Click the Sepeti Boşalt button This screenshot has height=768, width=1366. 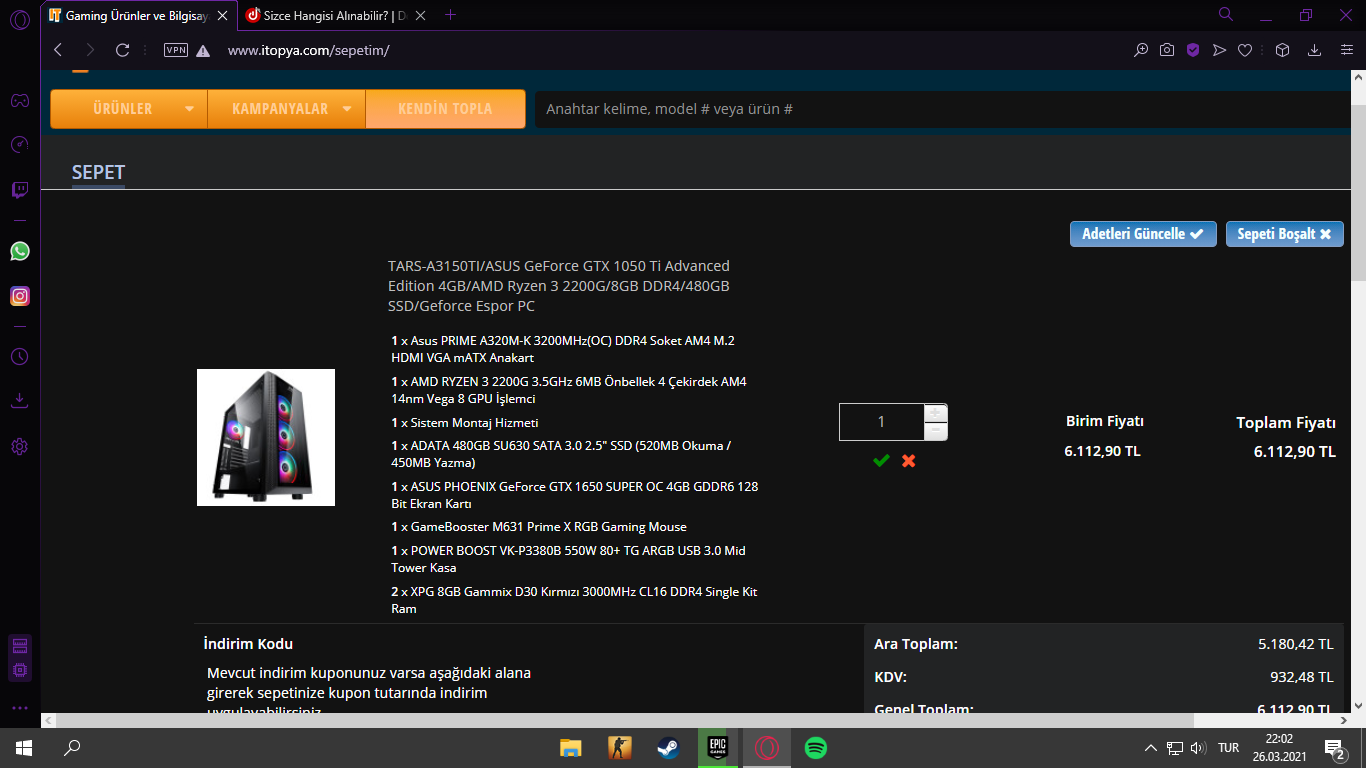(x=1285, y=234)
